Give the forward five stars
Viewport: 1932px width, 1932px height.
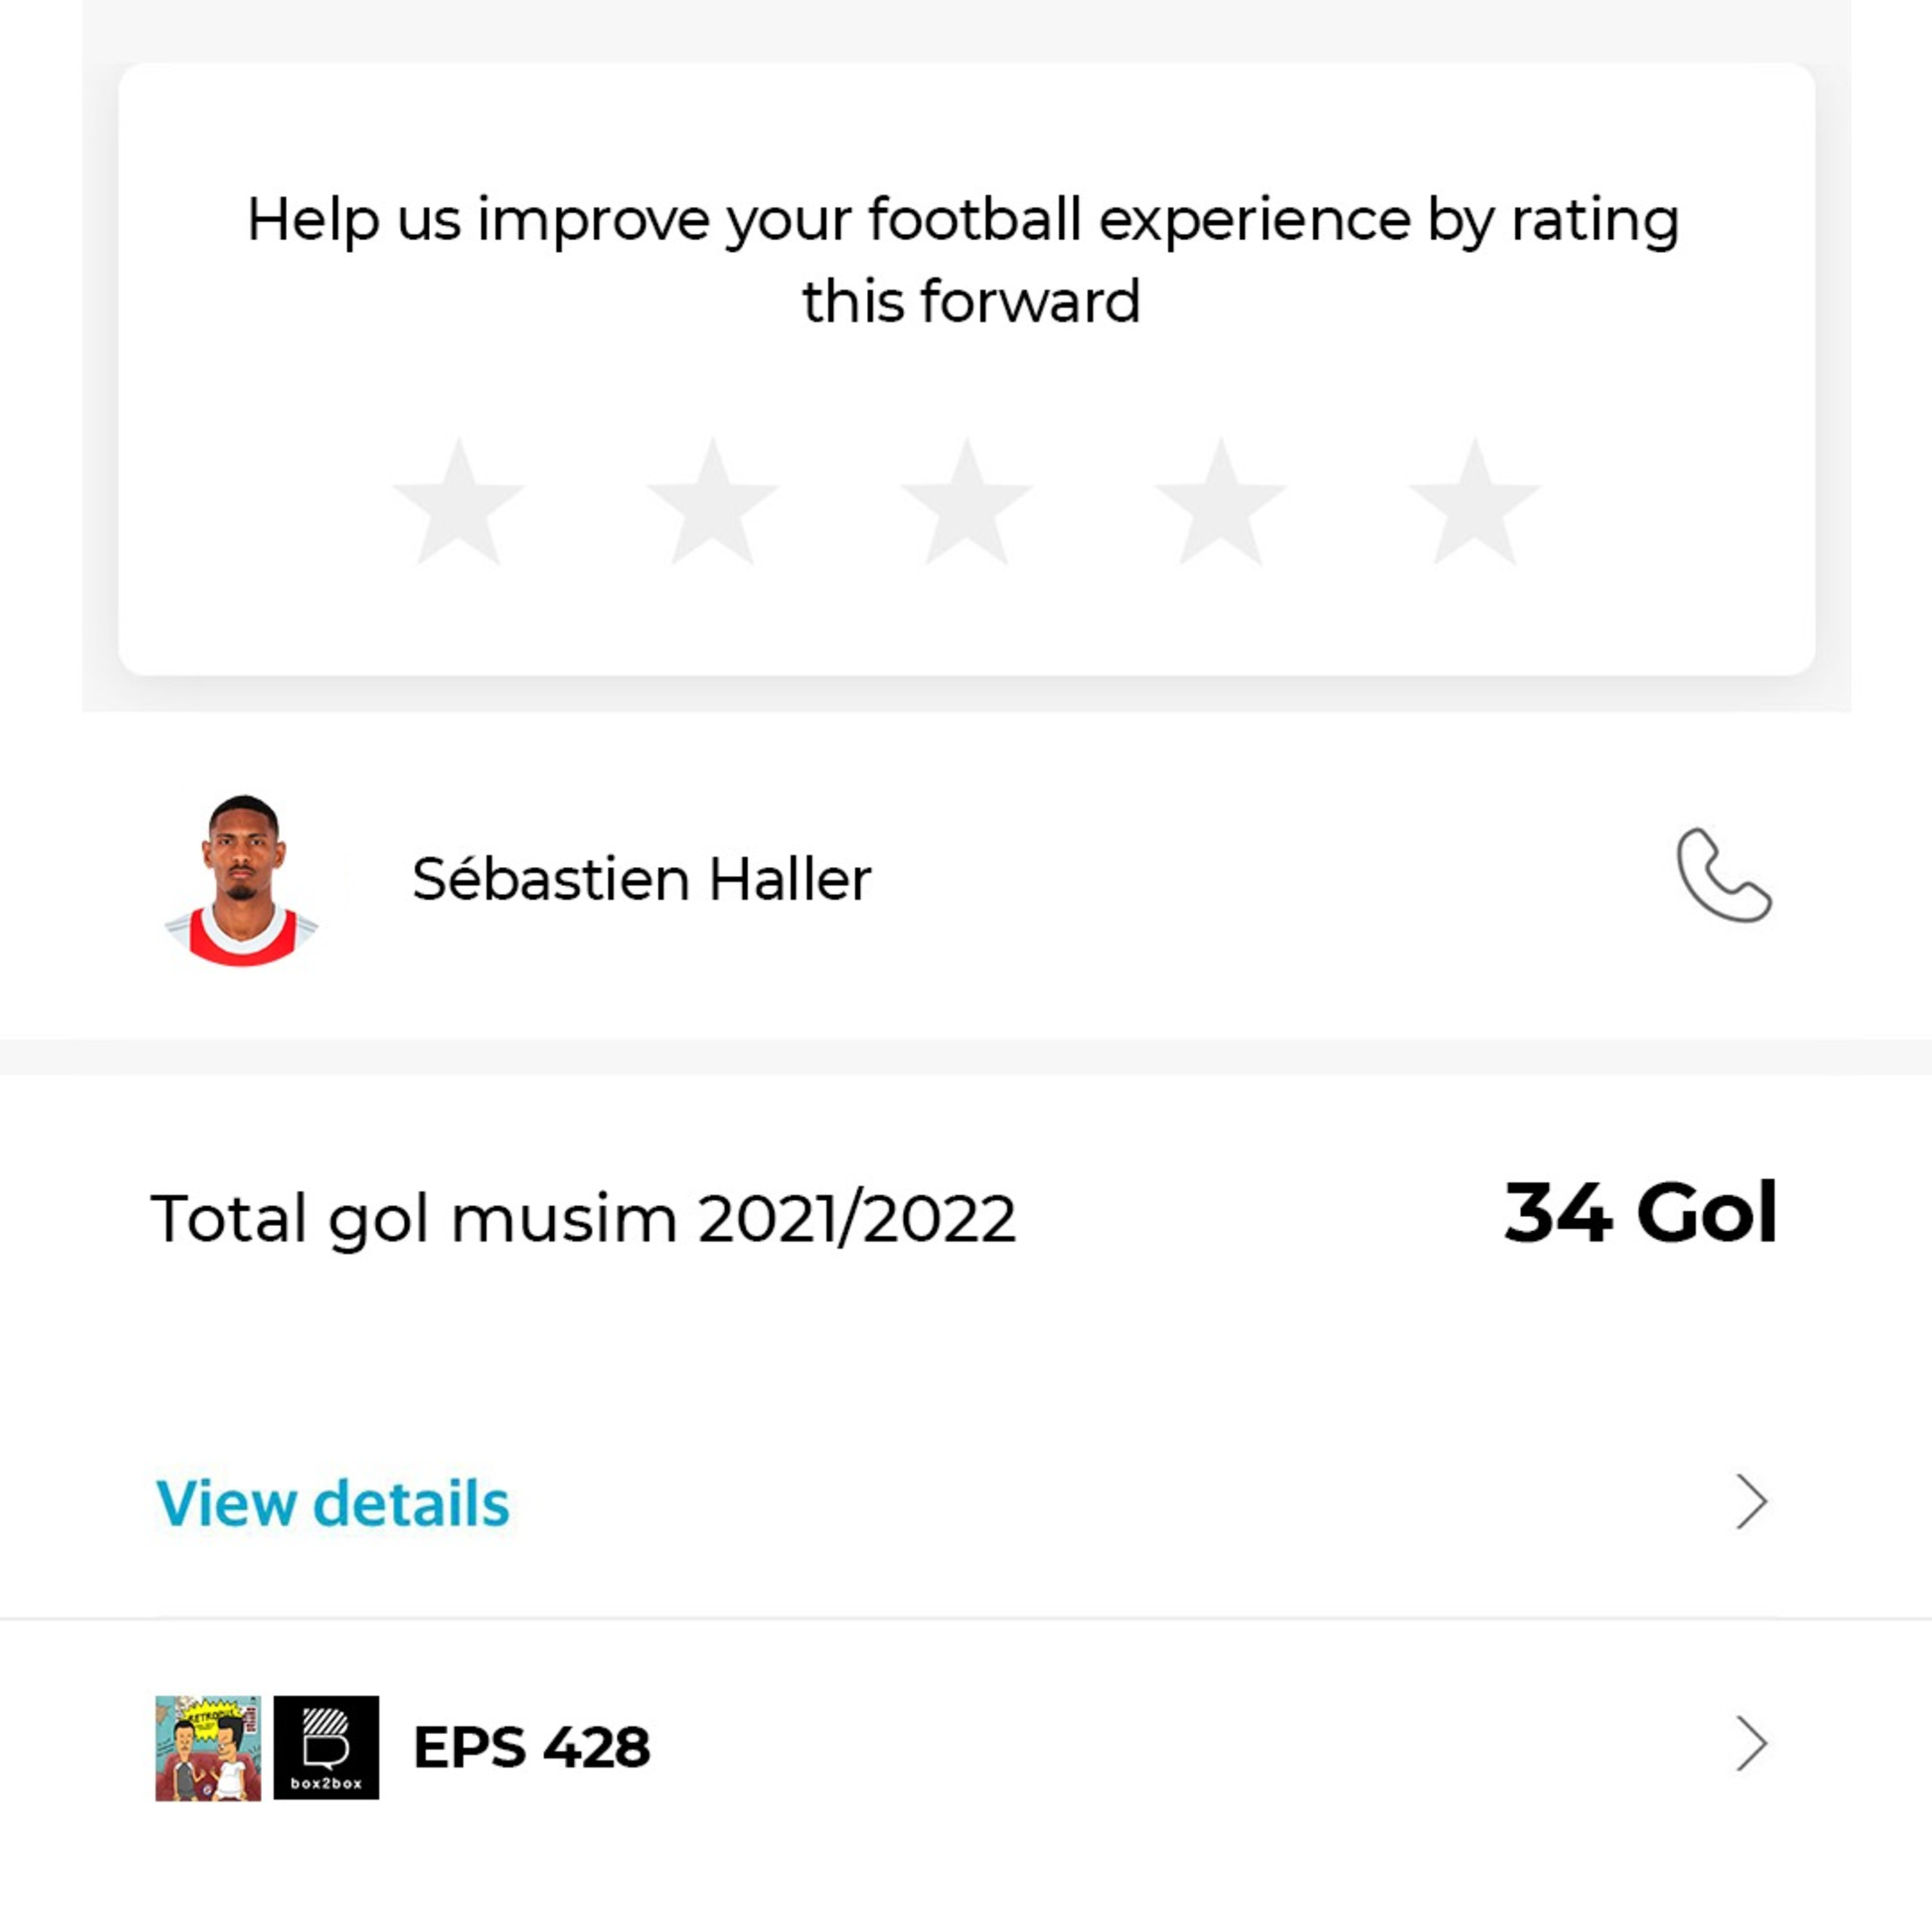click(1474, 504)
